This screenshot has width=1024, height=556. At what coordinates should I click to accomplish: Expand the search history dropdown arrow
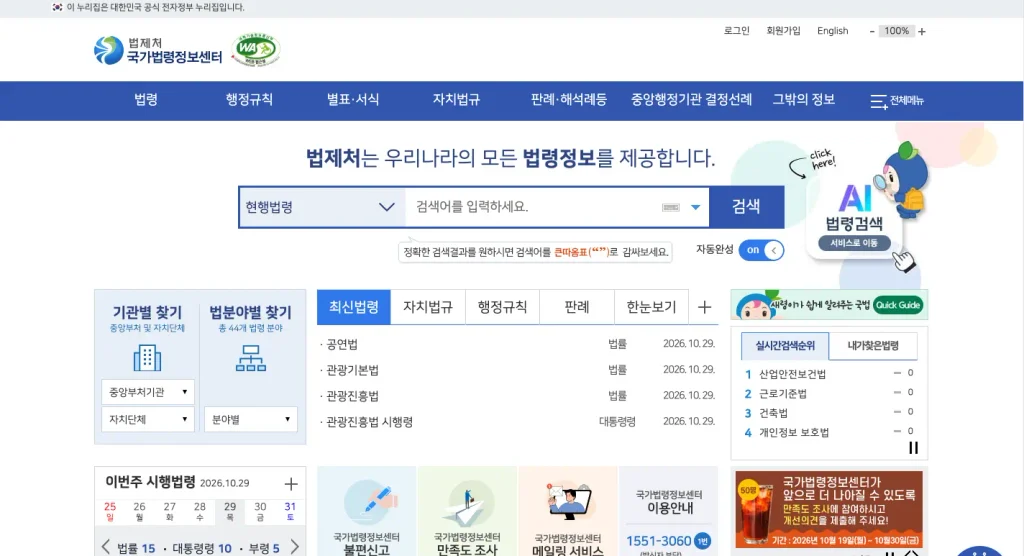(696, 207)
